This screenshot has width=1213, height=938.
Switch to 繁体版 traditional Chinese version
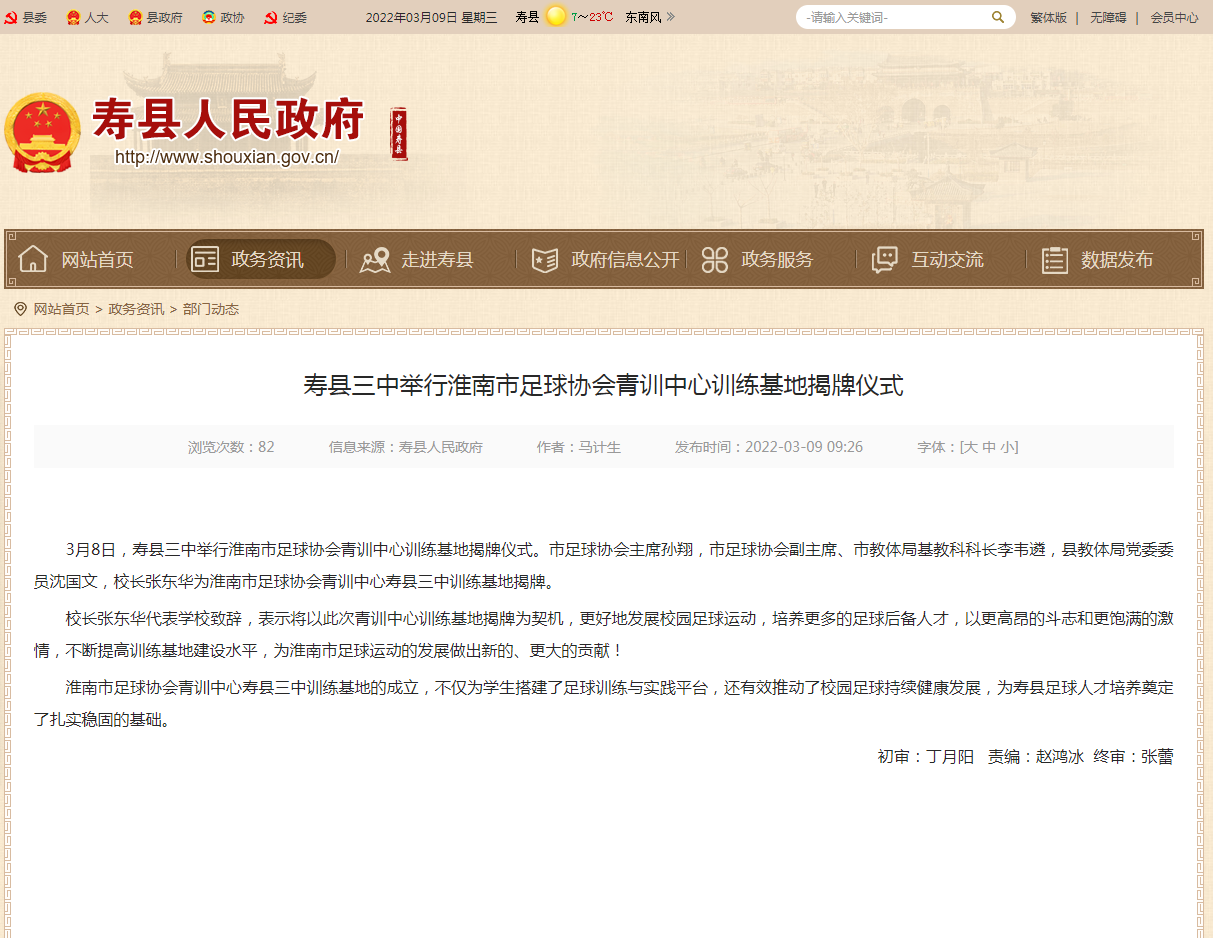click(1048, 17)
